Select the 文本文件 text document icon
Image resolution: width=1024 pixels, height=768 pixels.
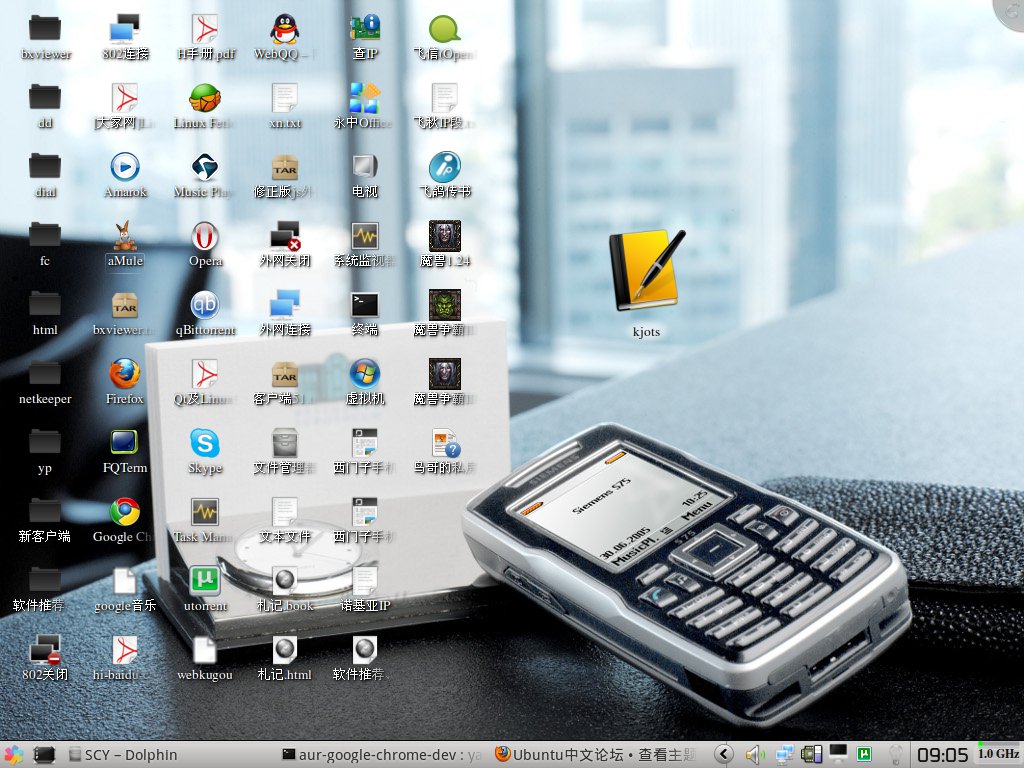tap(285, 513)
